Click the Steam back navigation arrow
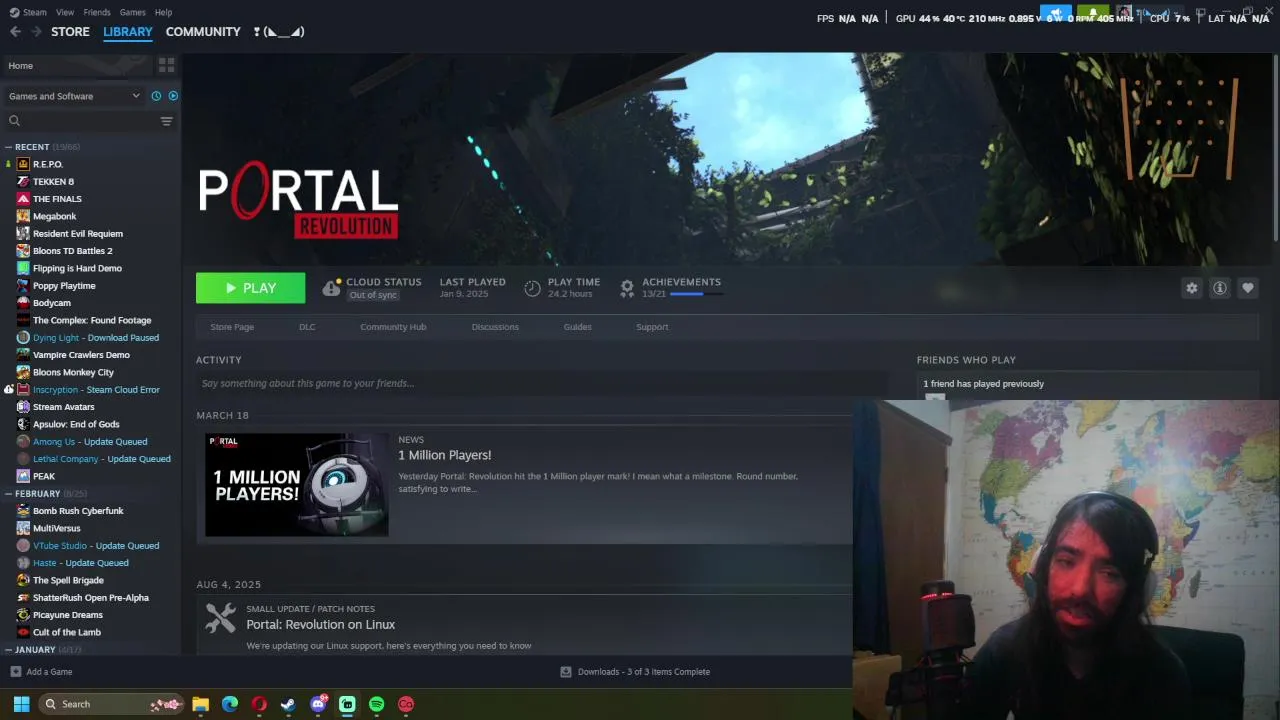1280x720 pixels. [15, 32]
